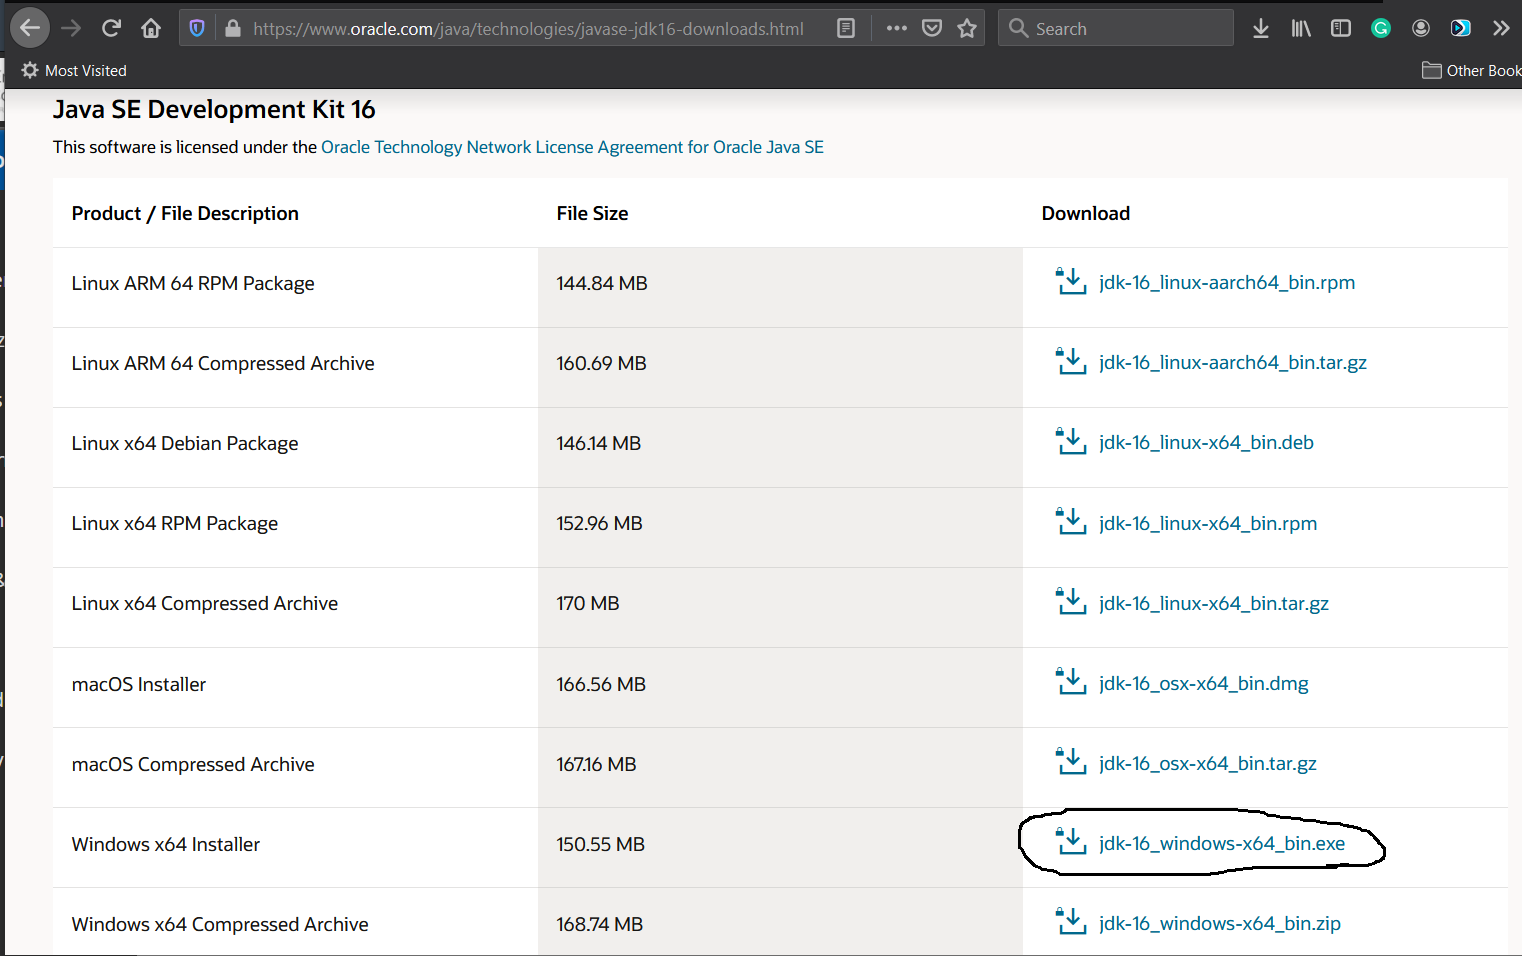1522x956 pixels.
Task: Download jdk-16_osx-x64_bin.tar.gz
Action: [x=1208, y=763]
